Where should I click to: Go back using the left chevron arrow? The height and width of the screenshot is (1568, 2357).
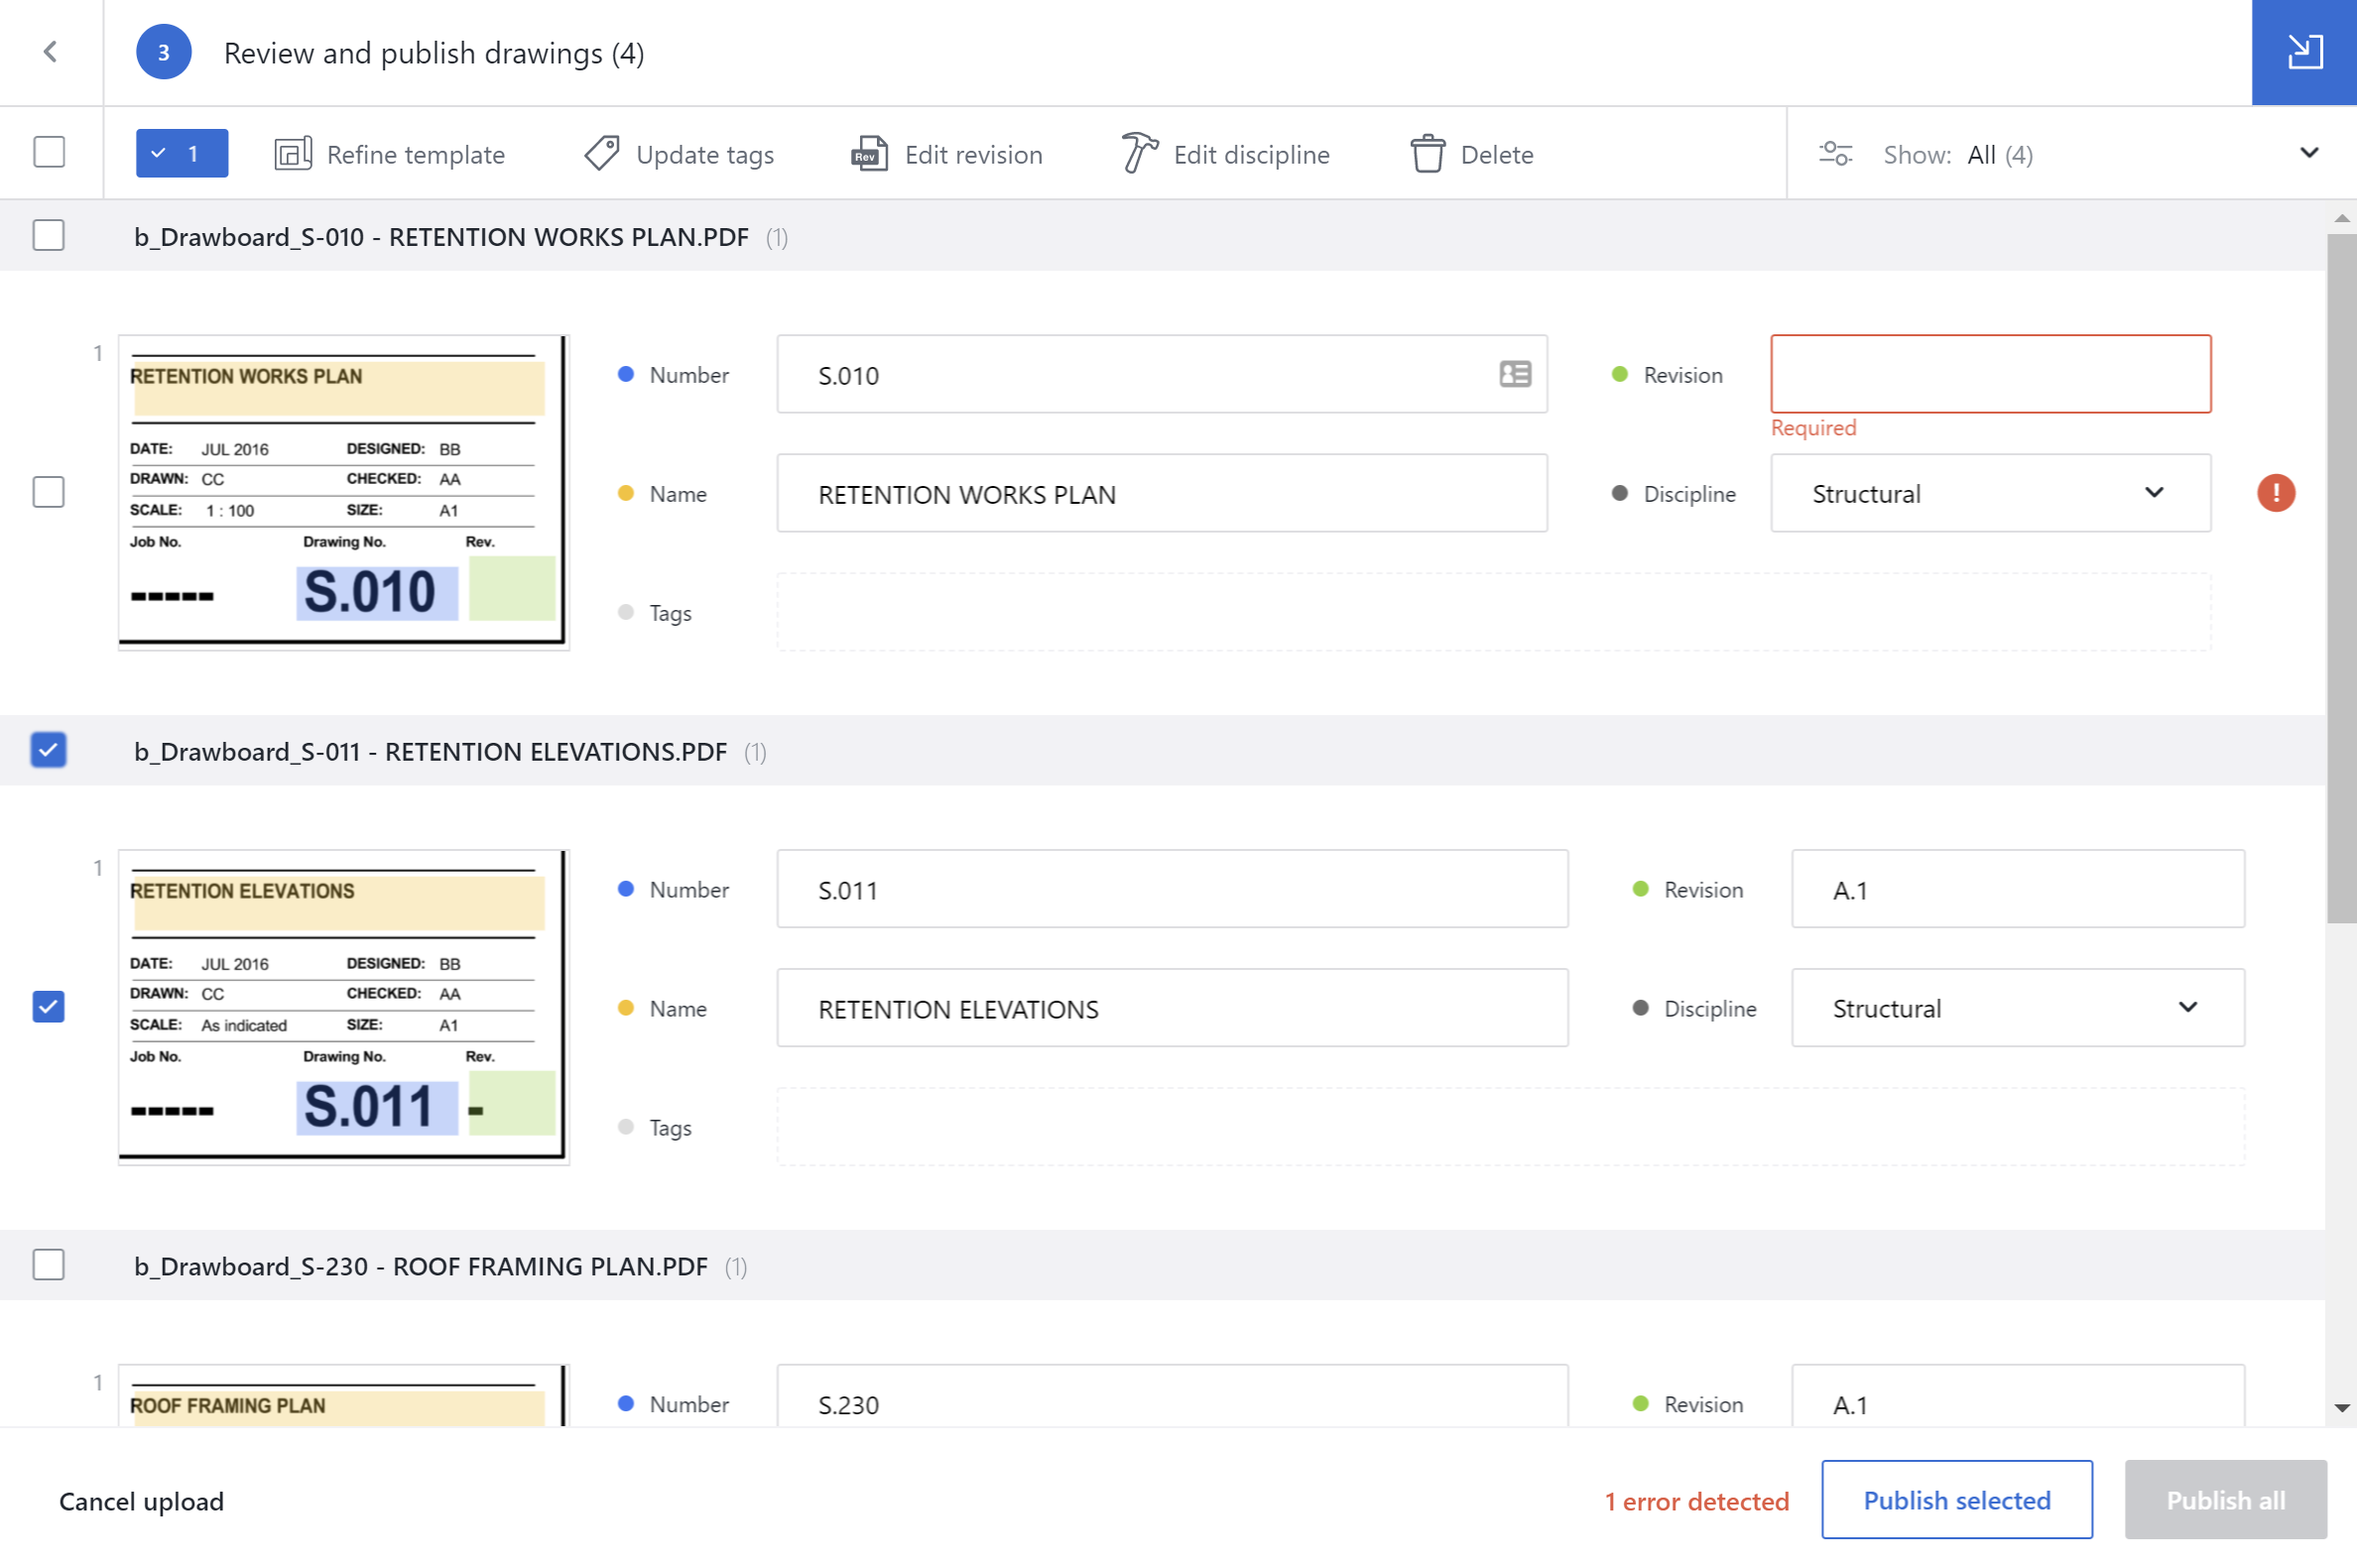click(x=50, y=52)
